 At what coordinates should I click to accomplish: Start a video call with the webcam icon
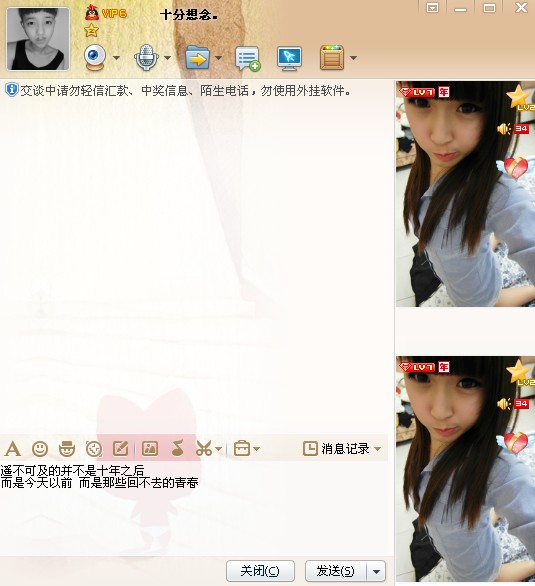point(95,58)
